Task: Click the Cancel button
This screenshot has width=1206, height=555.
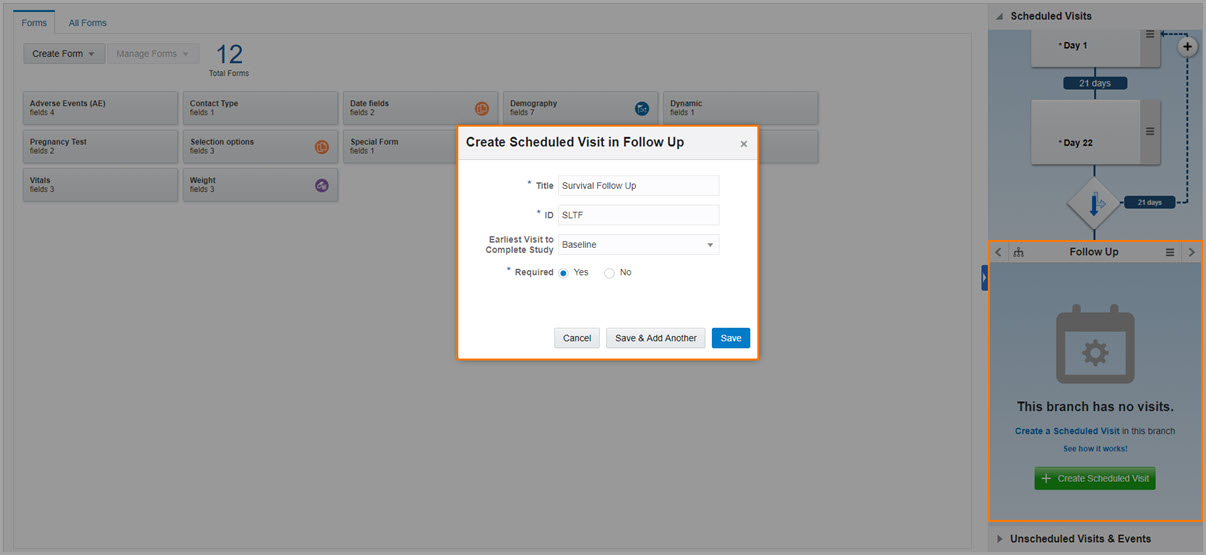Action: point(577,338)
